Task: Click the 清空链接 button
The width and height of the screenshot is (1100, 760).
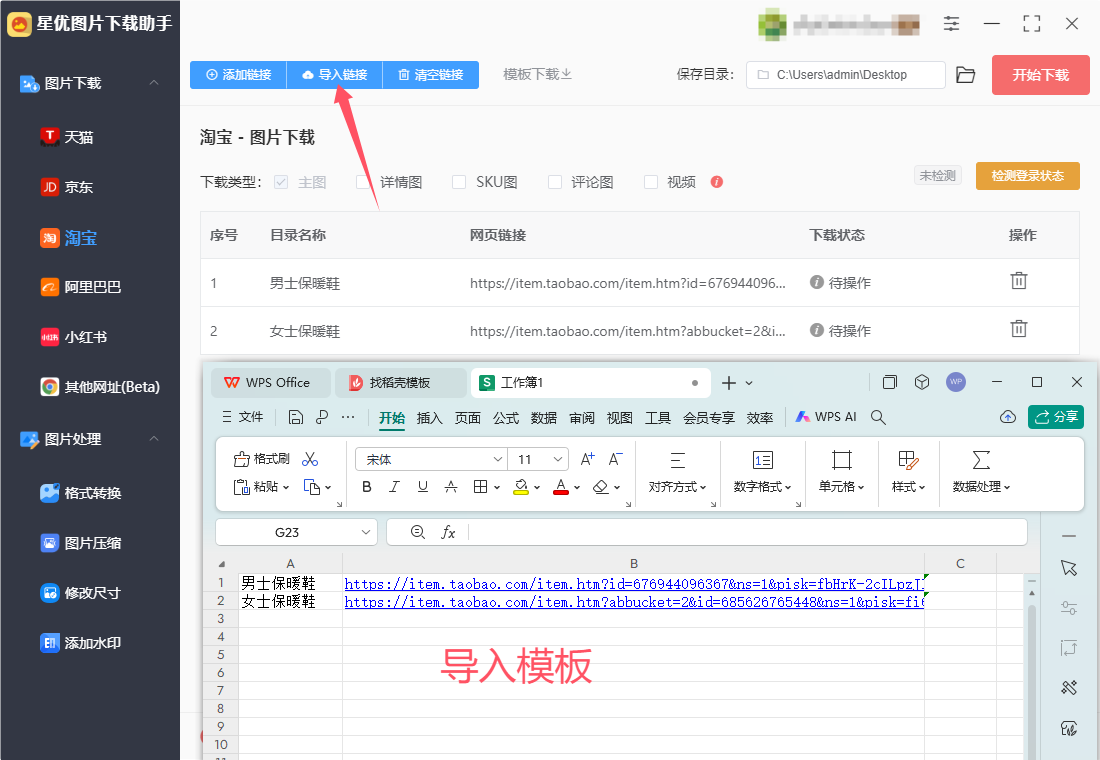Action: point(431,74)
